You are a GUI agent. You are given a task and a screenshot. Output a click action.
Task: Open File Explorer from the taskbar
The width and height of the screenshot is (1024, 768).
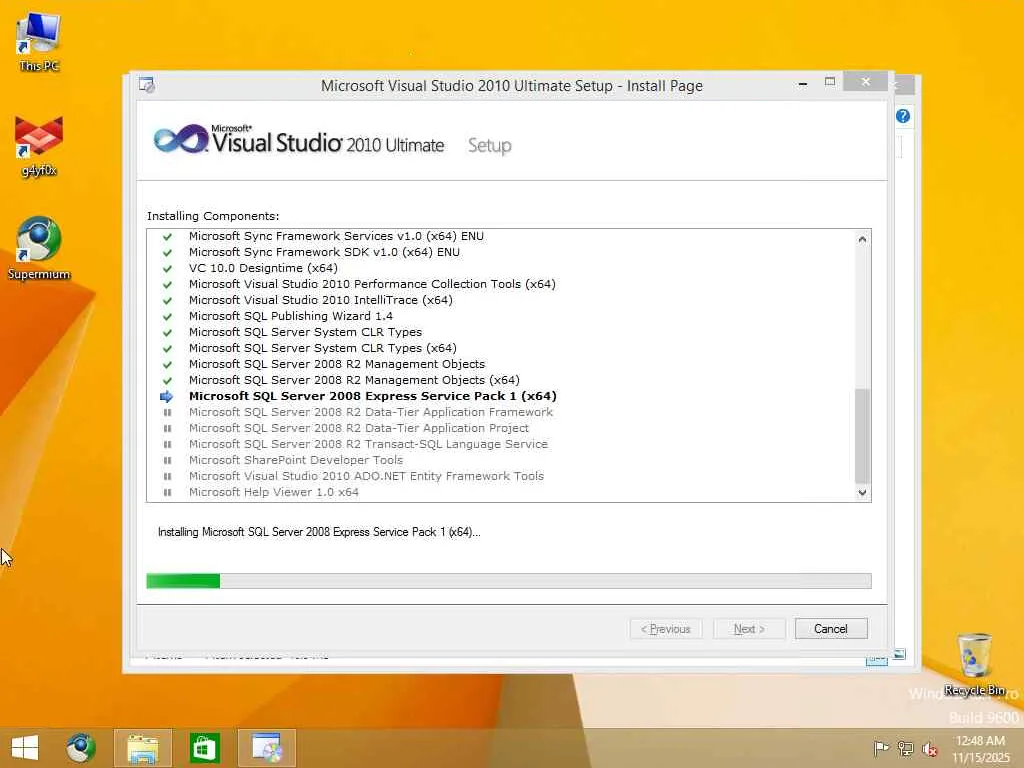142,748
